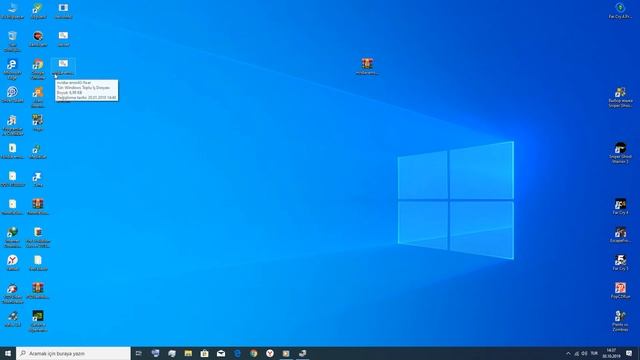The height and width of the screenshot is (360, 640).
Task: Open the Start menu
Action: point(8,353)
